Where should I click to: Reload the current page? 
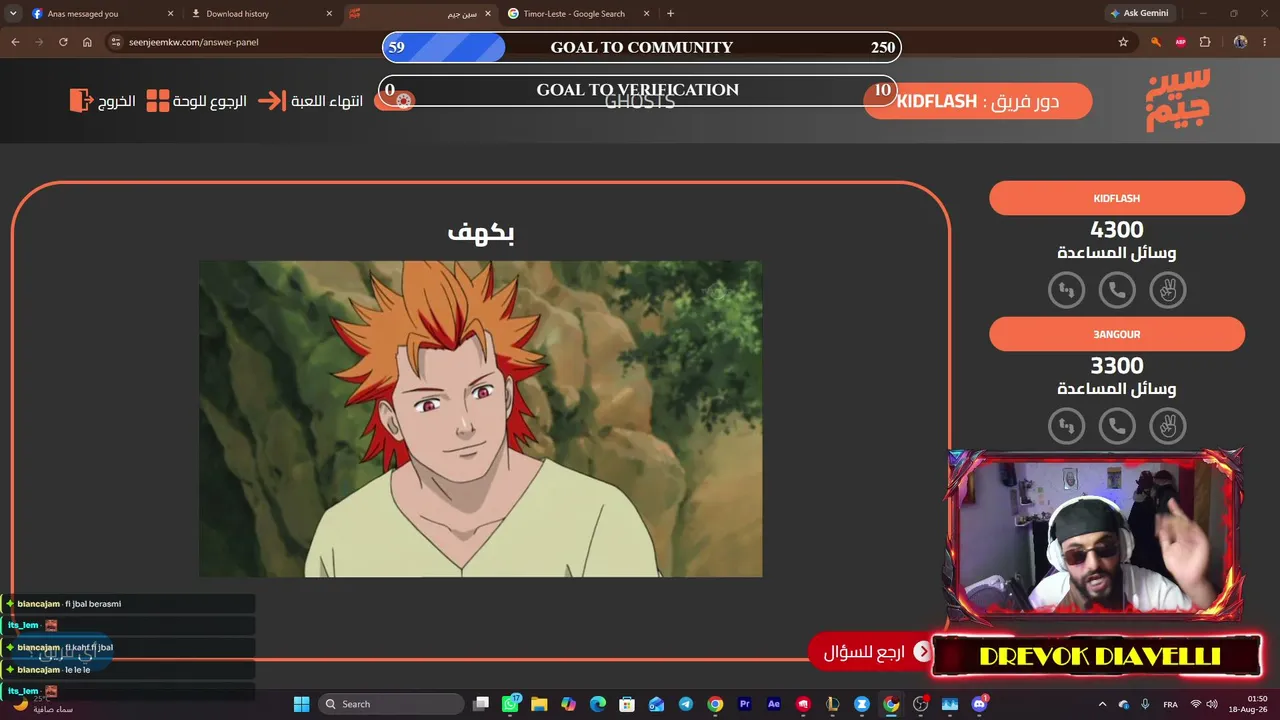click(63, 42)
